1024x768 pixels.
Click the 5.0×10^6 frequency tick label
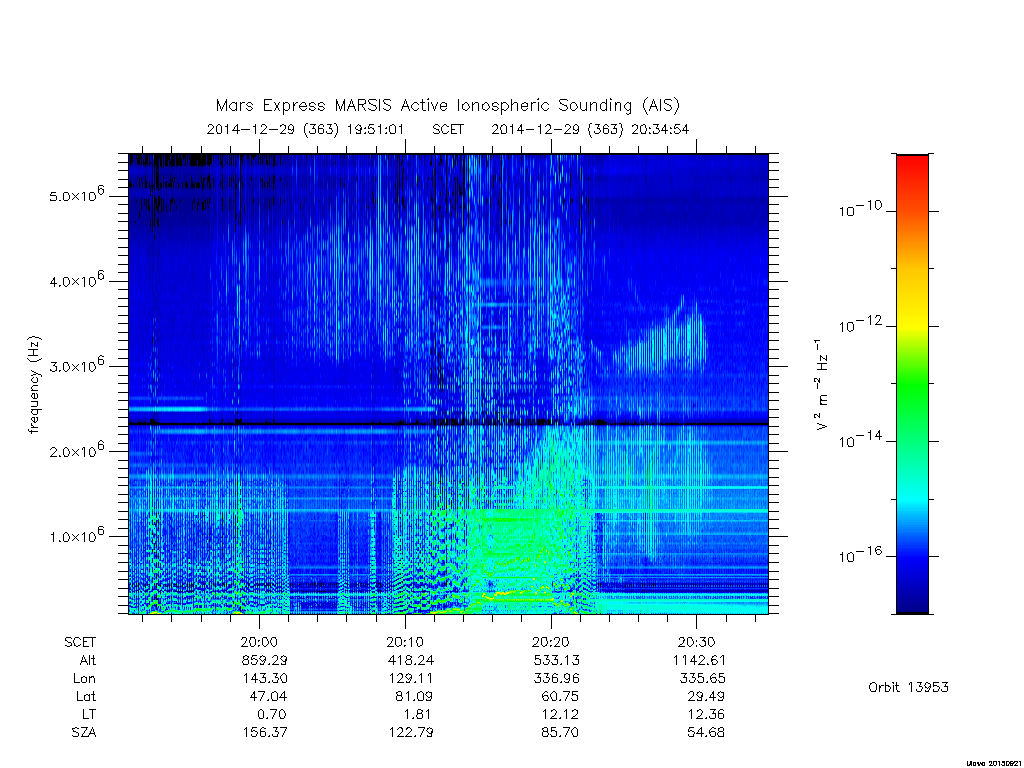[76, 194]
